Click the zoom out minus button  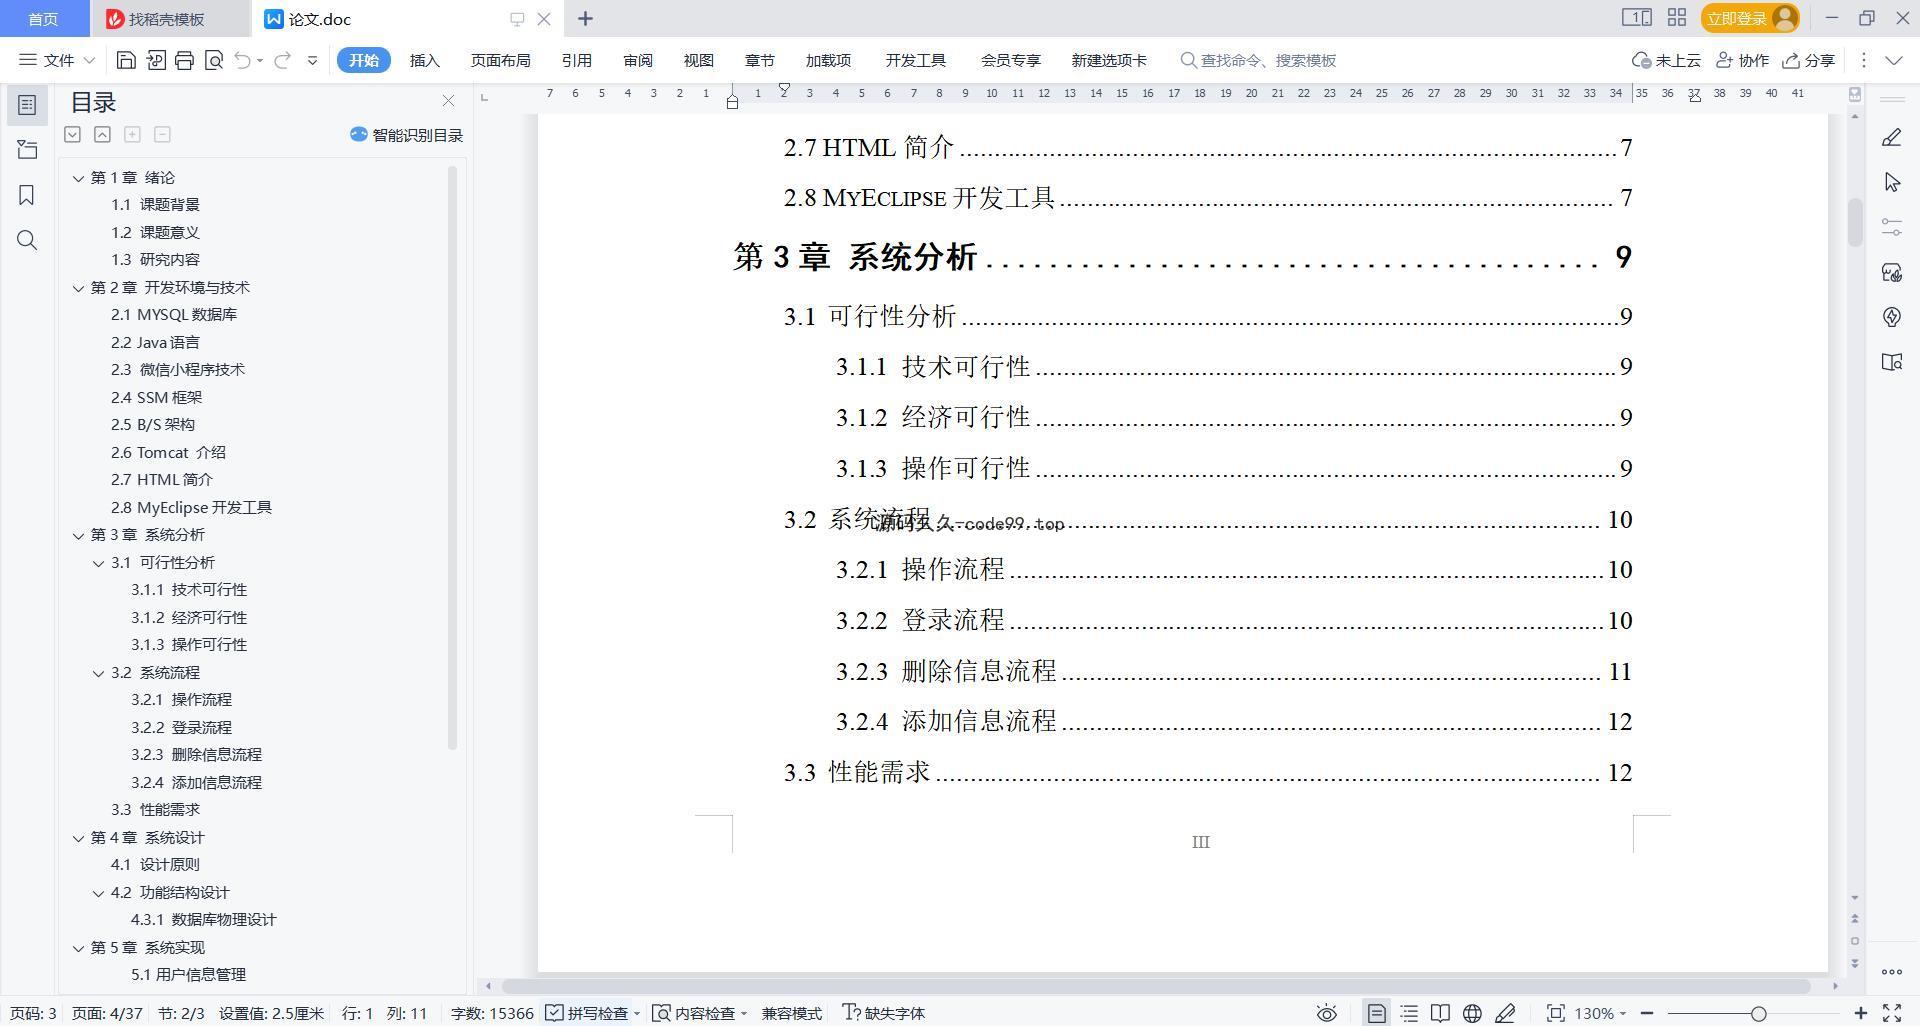point(1647,1013)
